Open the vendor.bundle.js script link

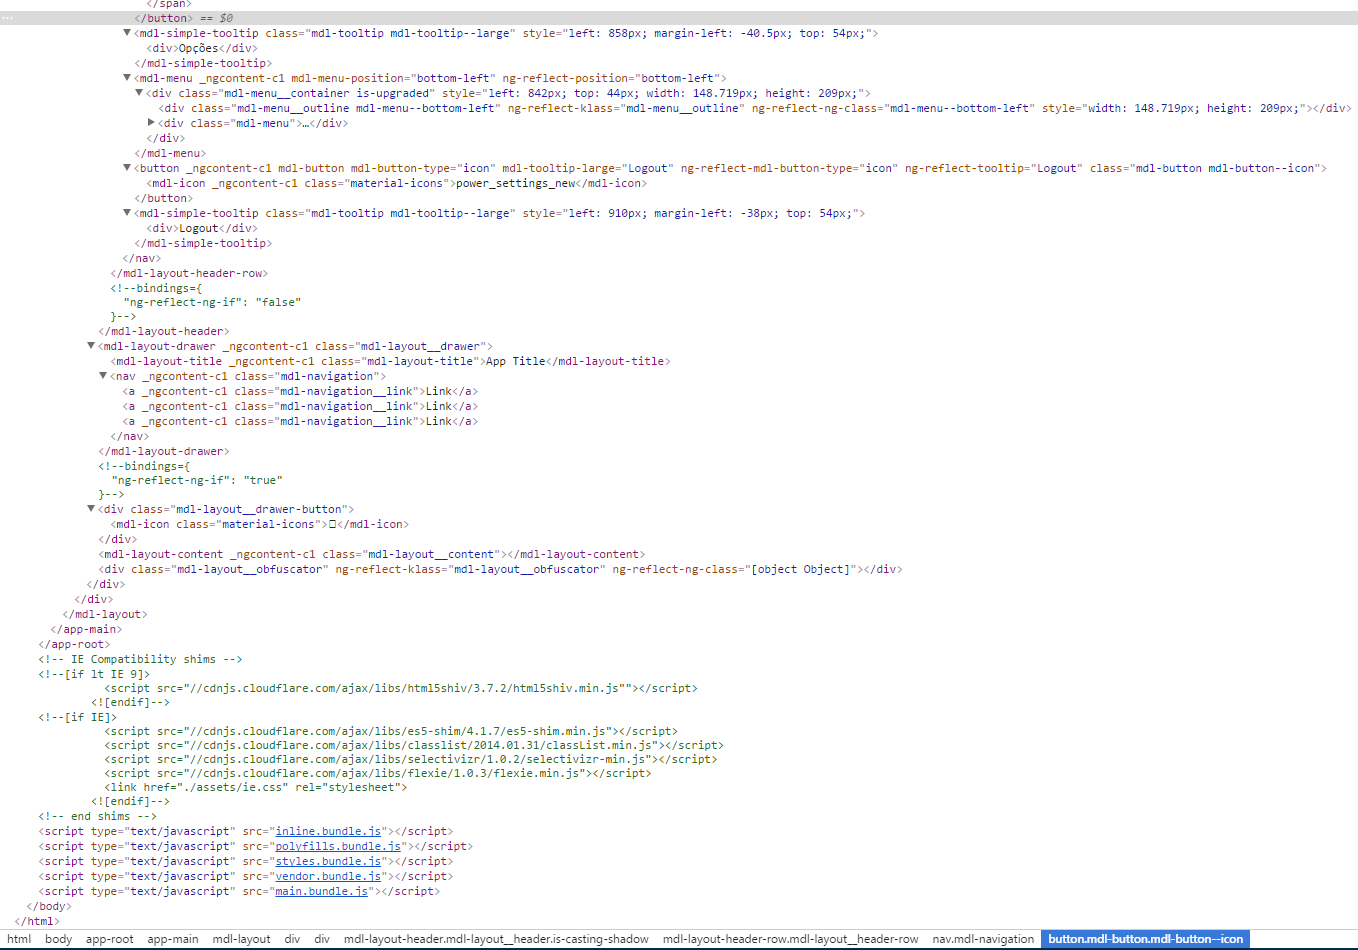coord(328,876)
